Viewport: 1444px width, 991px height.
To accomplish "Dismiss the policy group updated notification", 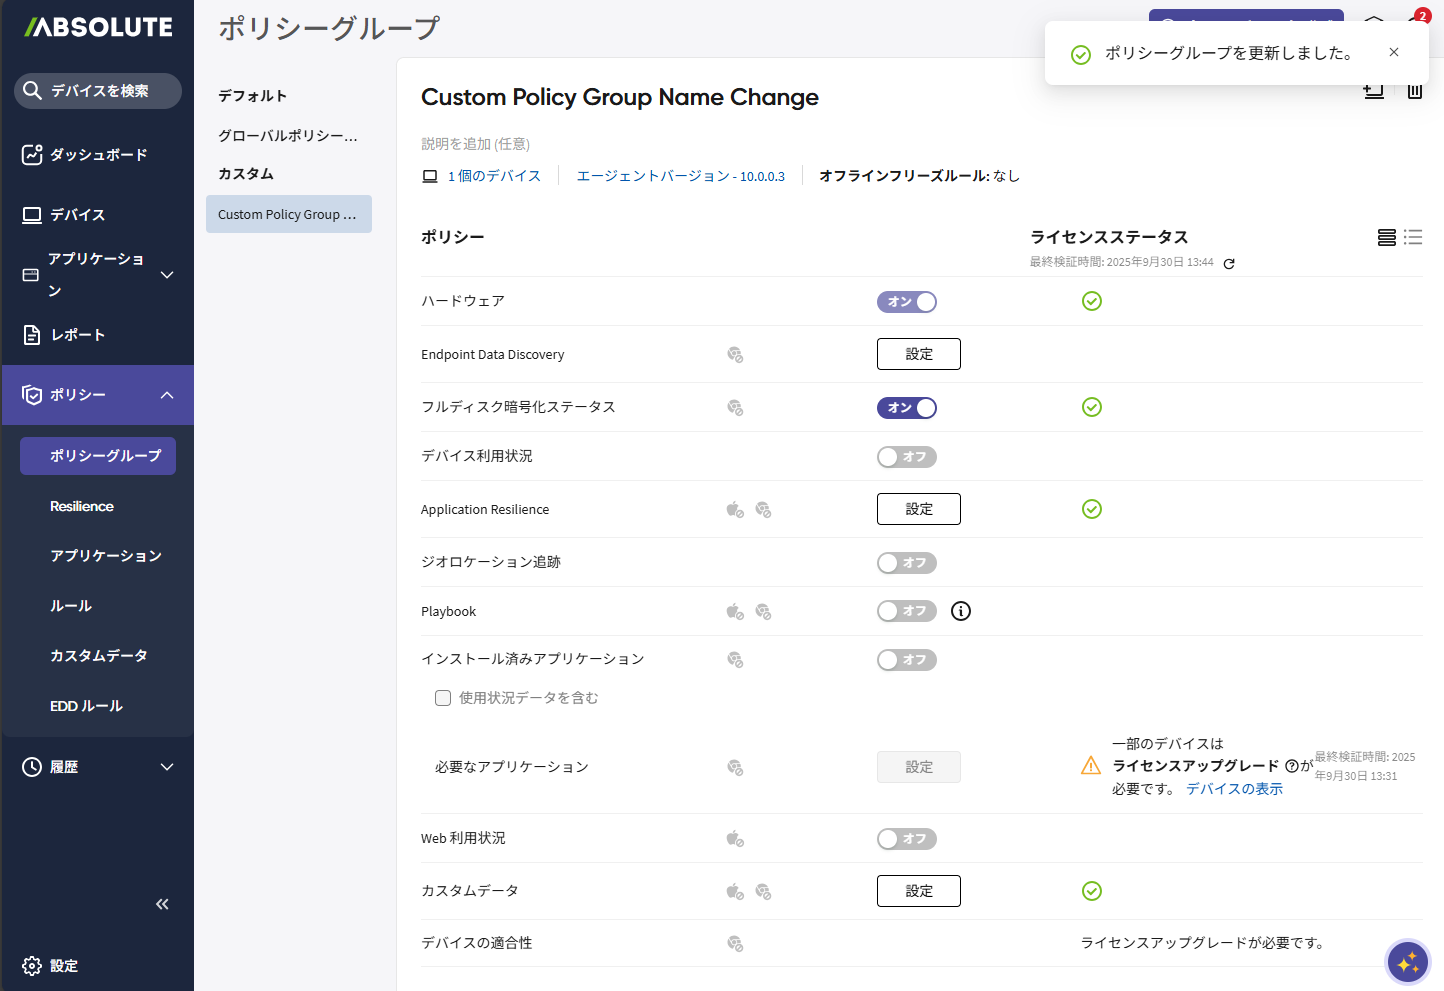I will pos(1394,52).
